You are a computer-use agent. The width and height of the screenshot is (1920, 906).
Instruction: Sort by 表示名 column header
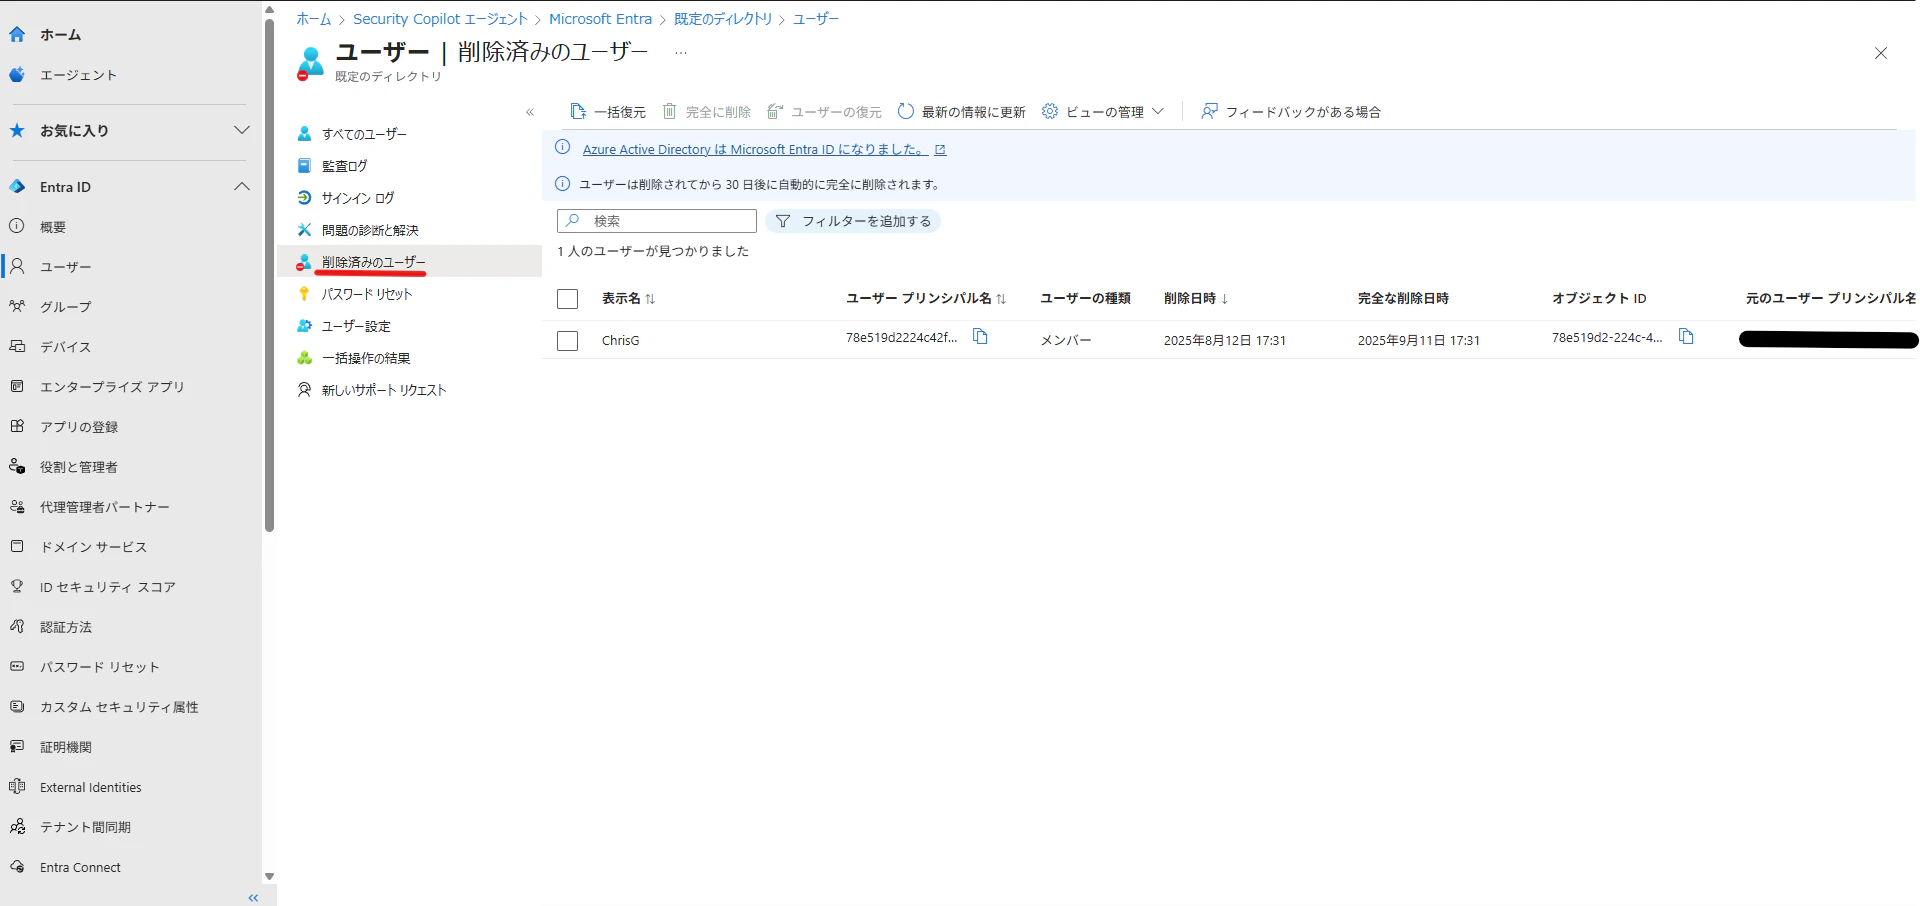pos(628,298)
